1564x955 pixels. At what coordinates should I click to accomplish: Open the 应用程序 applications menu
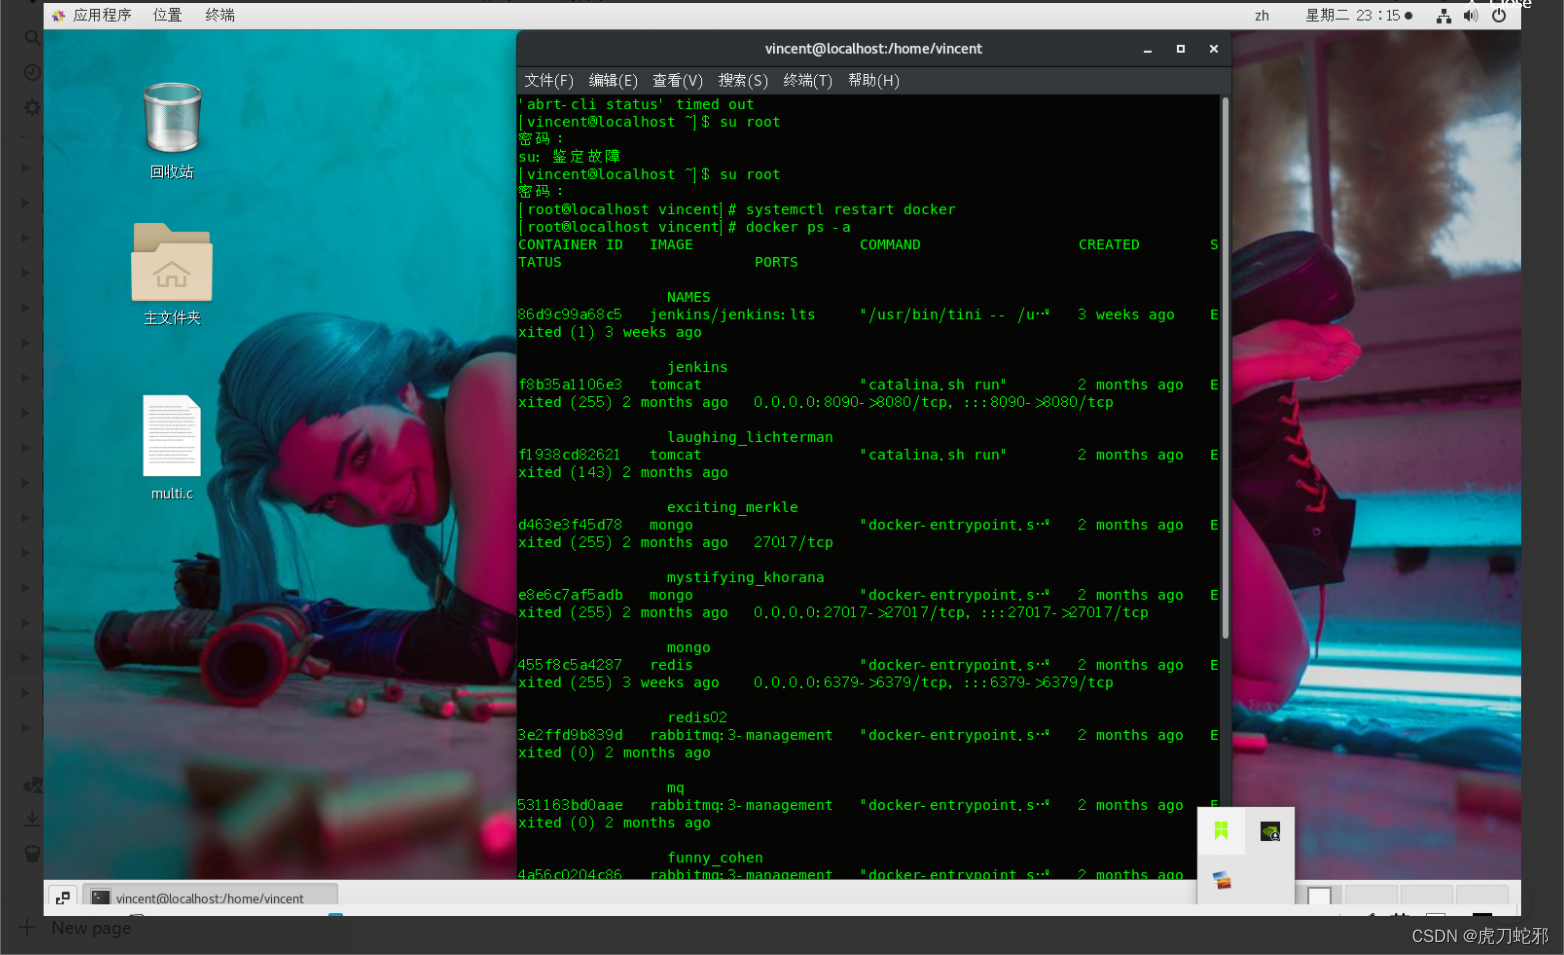pyautogui.click(x=92, y=15)
